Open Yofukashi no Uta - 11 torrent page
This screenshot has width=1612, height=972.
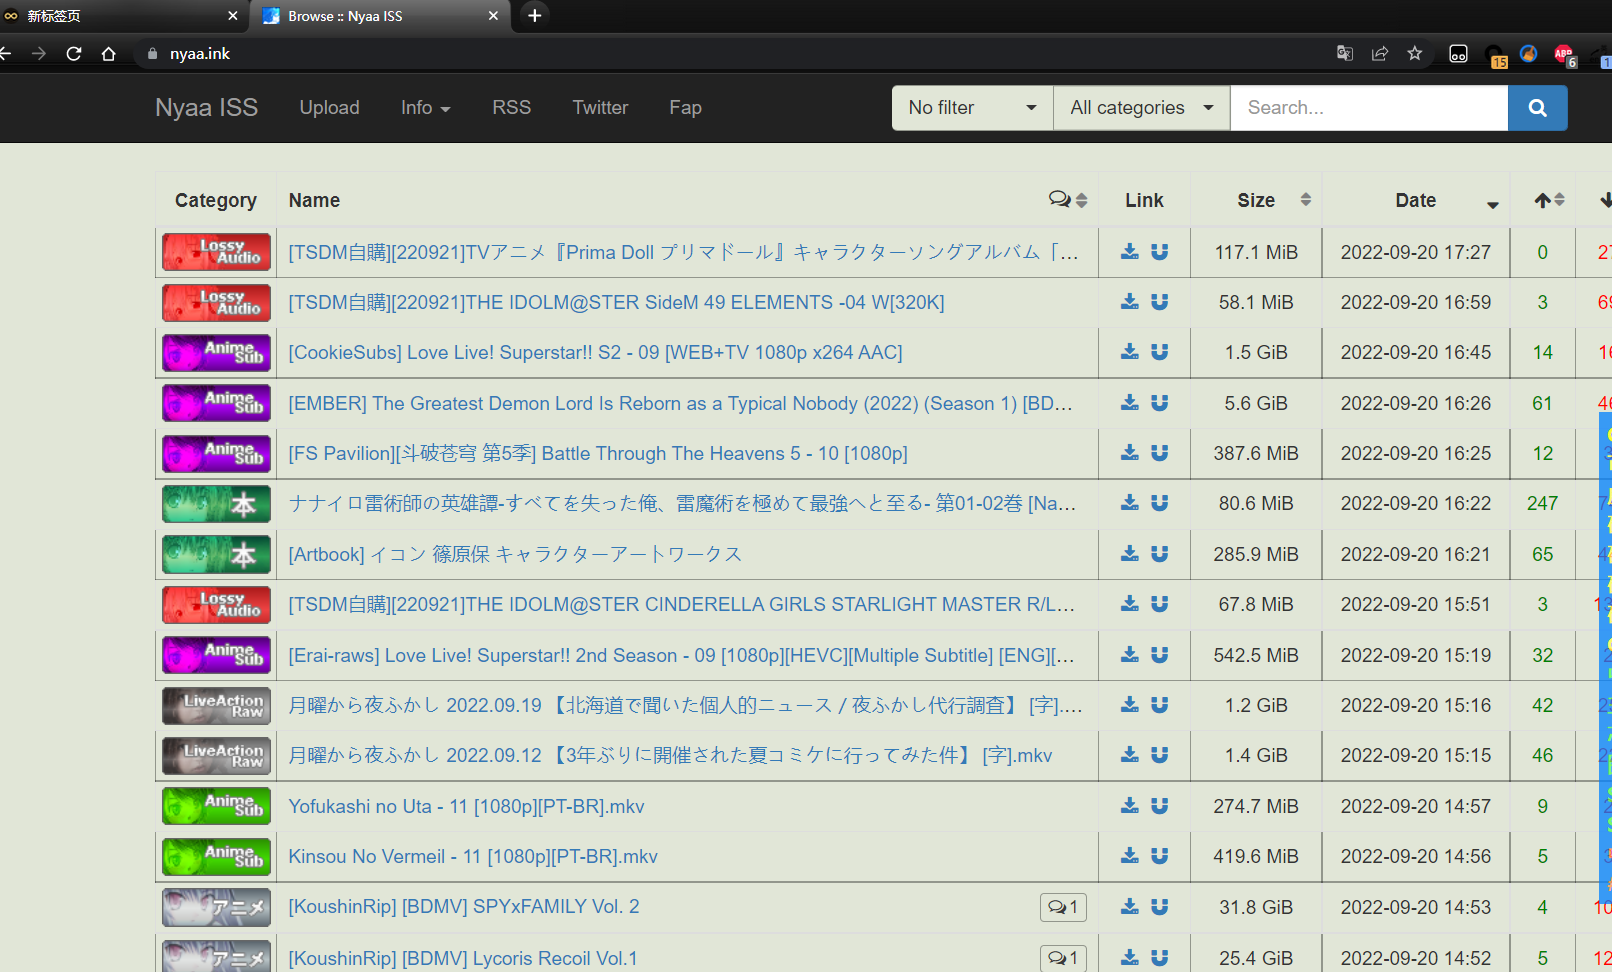click(466, 806)
